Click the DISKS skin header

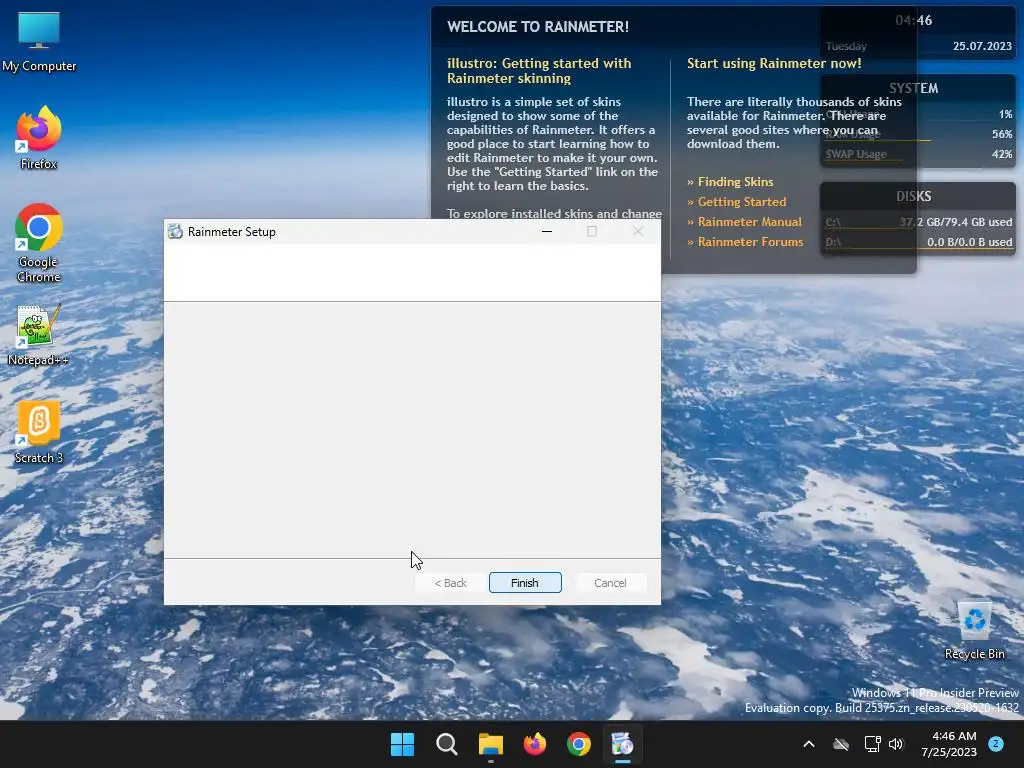pos(914,197)
